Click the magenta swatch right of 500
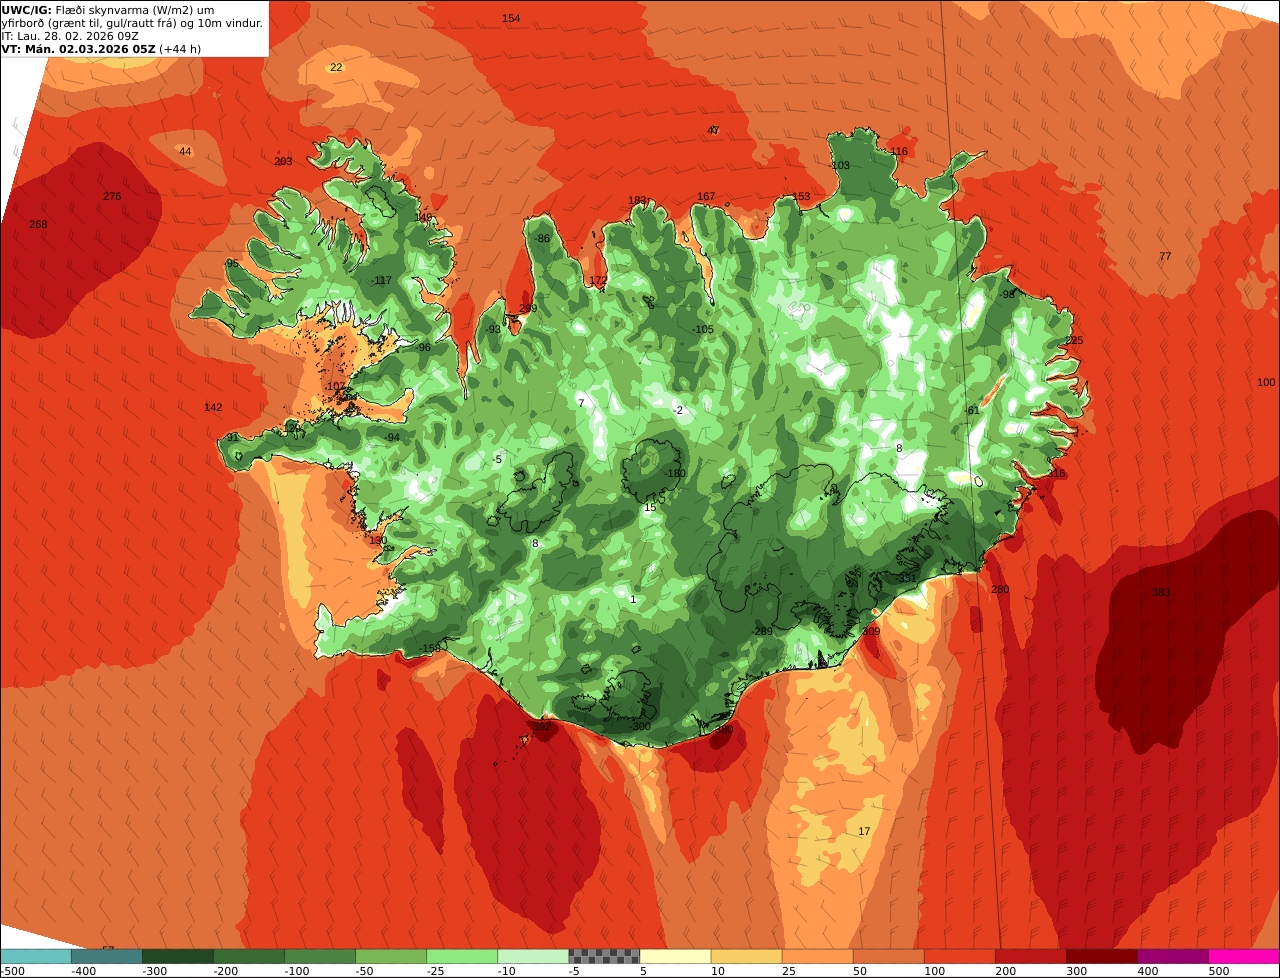 (x=1244, y=956)
